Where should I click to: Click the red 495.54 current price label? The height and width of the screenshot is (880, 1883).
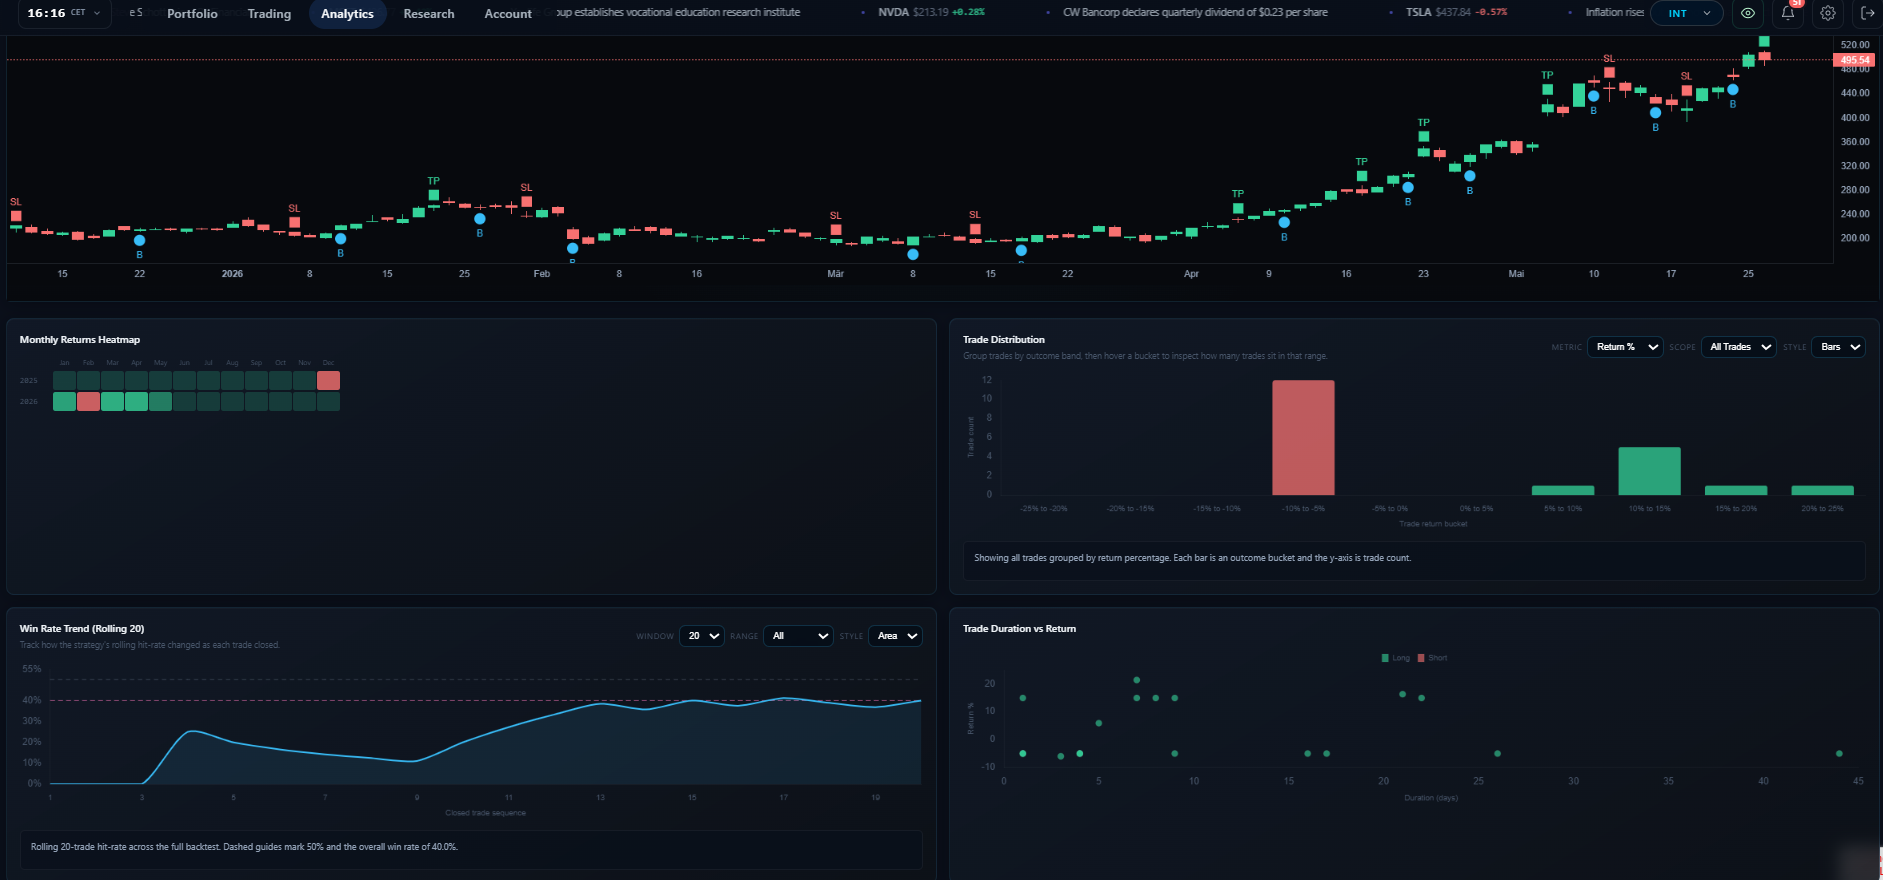click(x=1853, y=60)
